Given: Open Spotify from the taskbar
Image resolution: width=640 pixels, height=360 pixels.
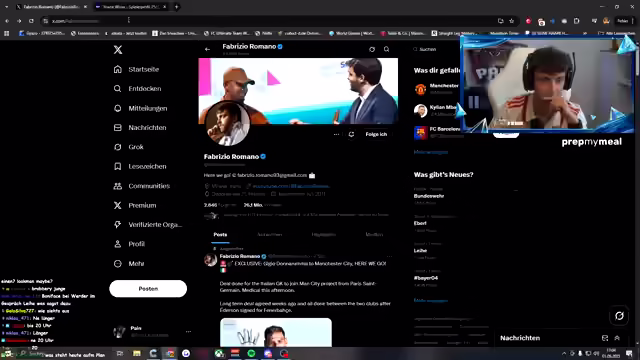Looking at the screenshot, I should point(251,353).
